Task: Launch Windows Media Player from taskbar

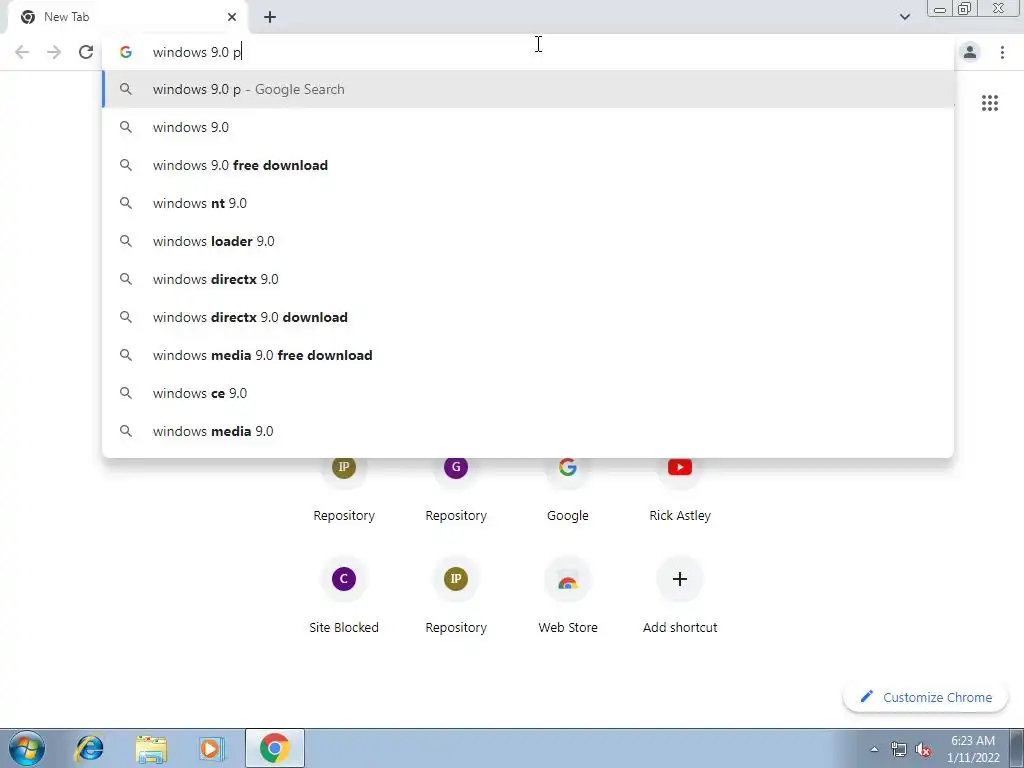Action: tap(211, 748)
